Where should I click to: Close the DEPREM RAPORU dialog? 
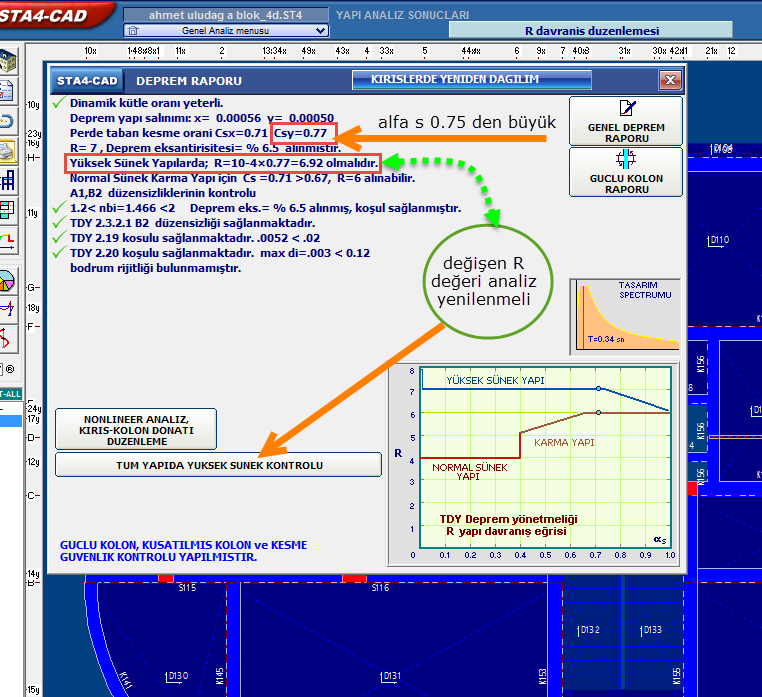point(669,80)
